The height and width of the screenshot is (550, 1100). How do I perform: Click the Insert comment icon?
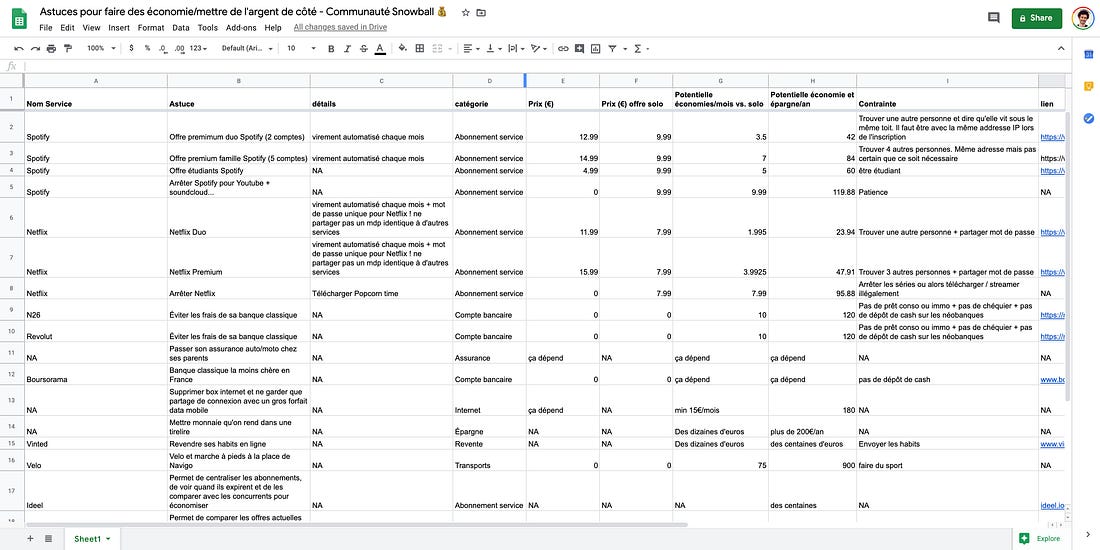pos(579,48)
